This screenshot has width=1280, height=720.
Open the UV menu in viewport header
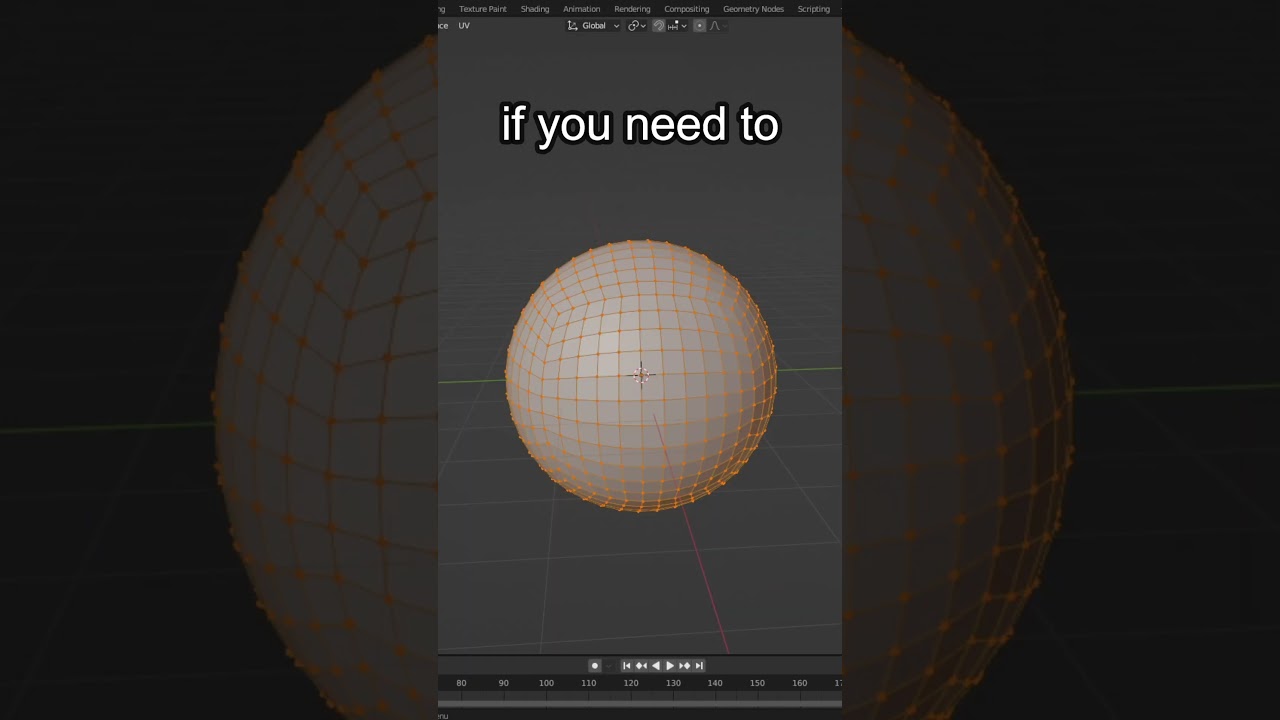click(x=464, y=26)
